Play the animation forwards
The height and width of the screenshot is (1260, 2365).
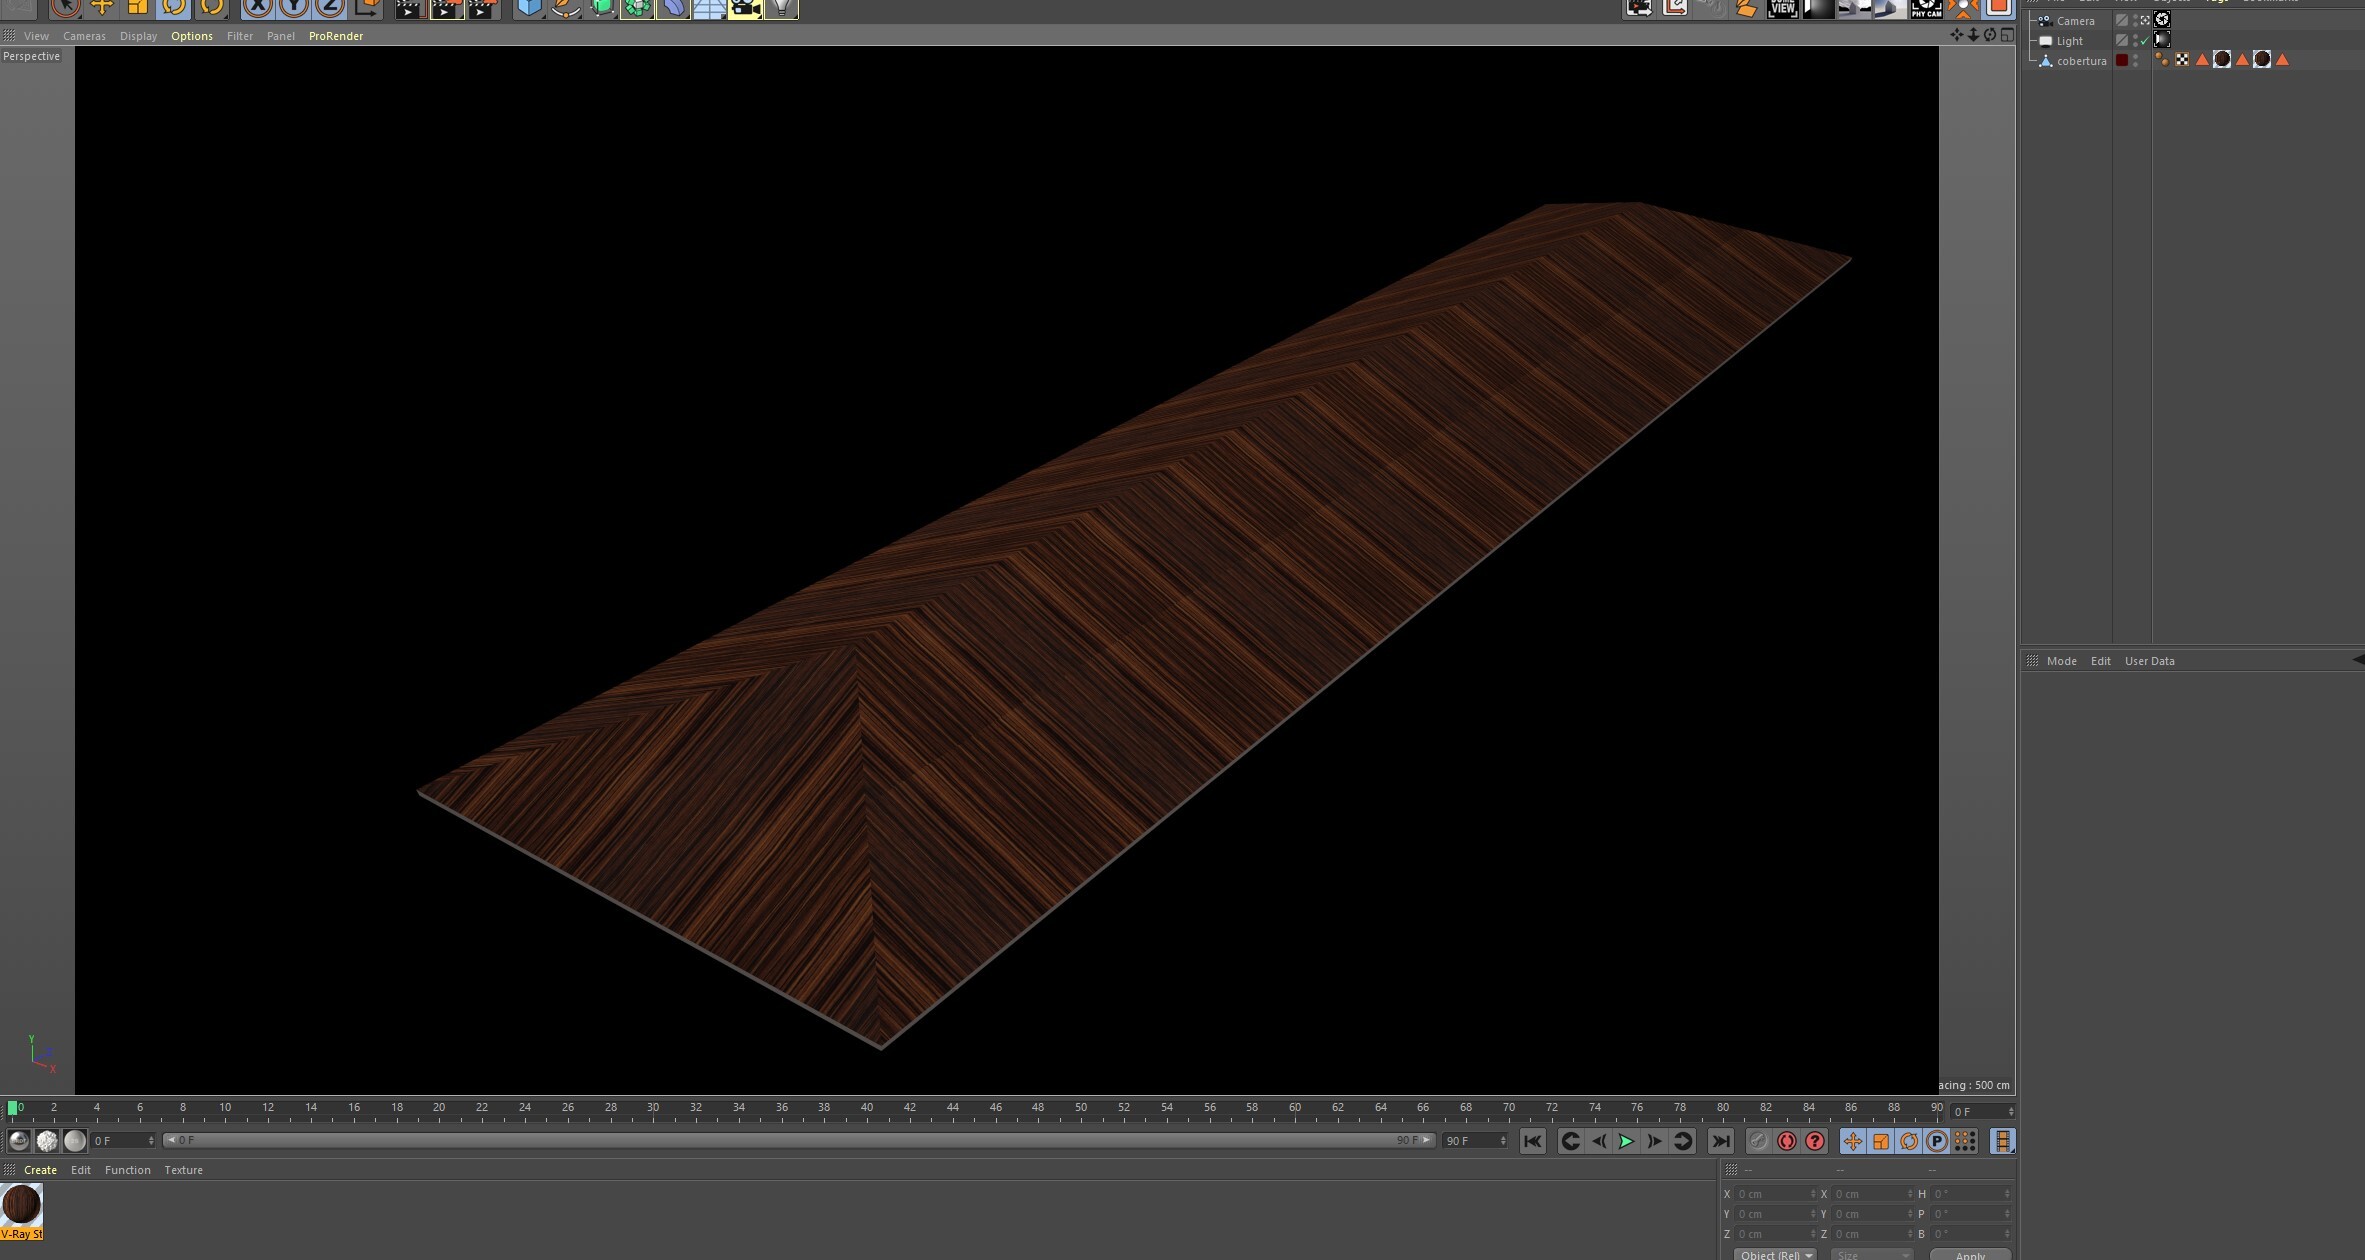1626,1141
